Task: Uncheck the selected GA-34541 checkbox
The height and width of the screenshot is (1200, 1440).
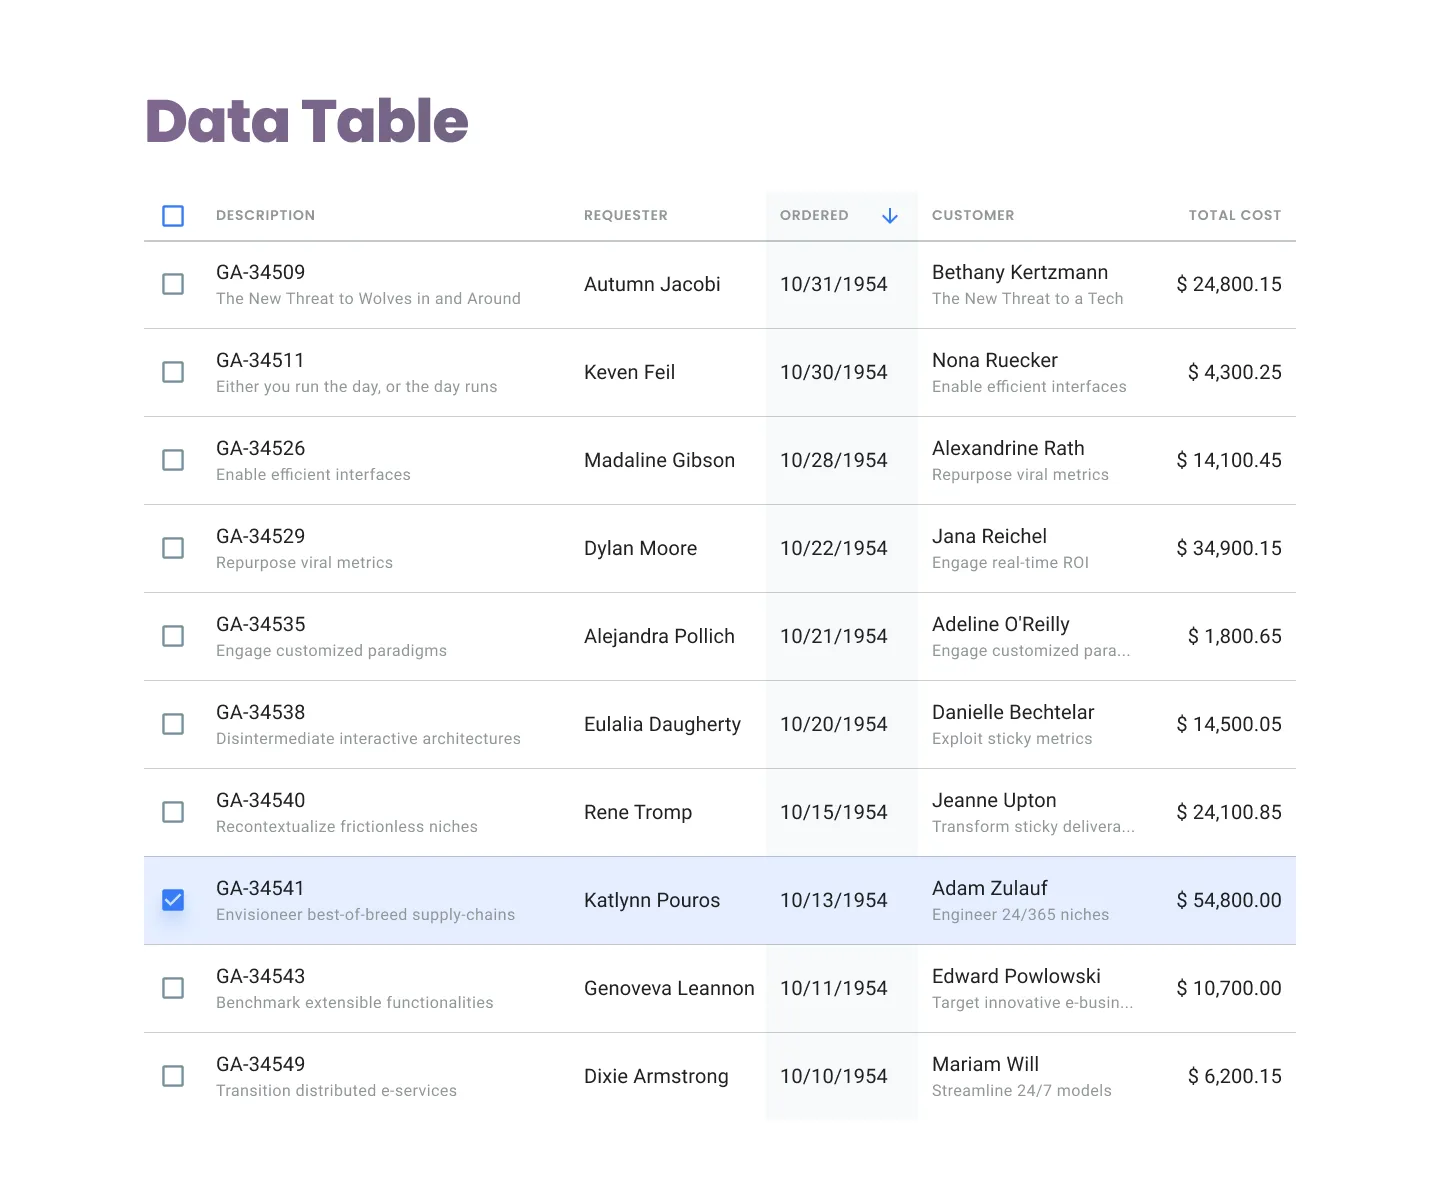Action: click(x=173, y=900)
